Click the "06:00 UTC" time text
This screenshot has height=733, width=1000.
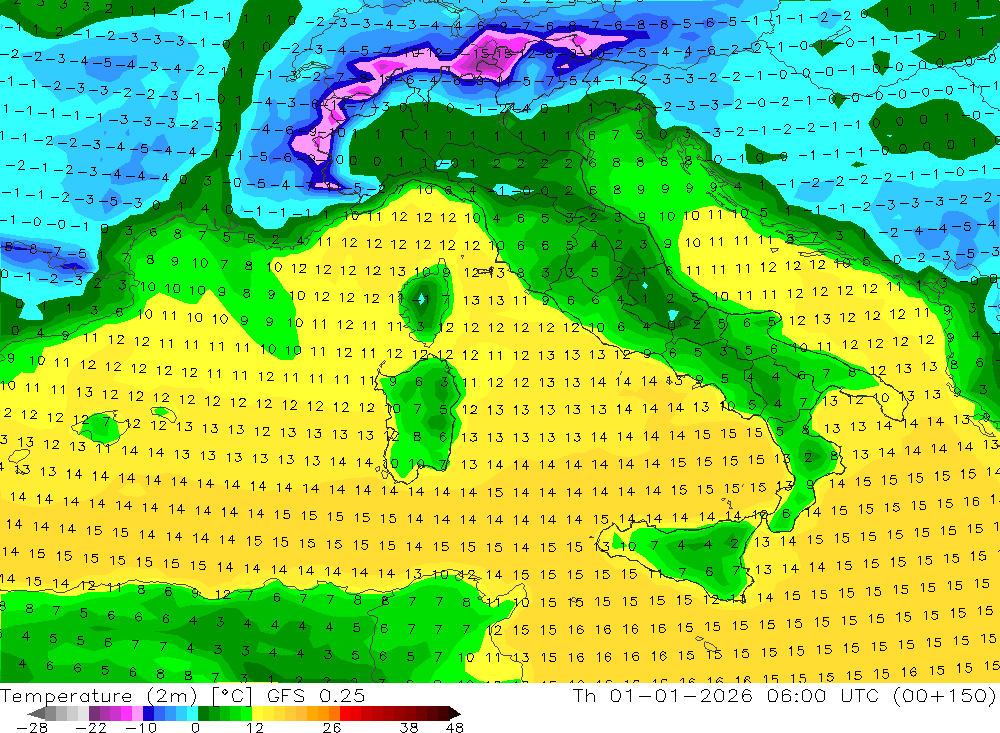tap(823, 695)
